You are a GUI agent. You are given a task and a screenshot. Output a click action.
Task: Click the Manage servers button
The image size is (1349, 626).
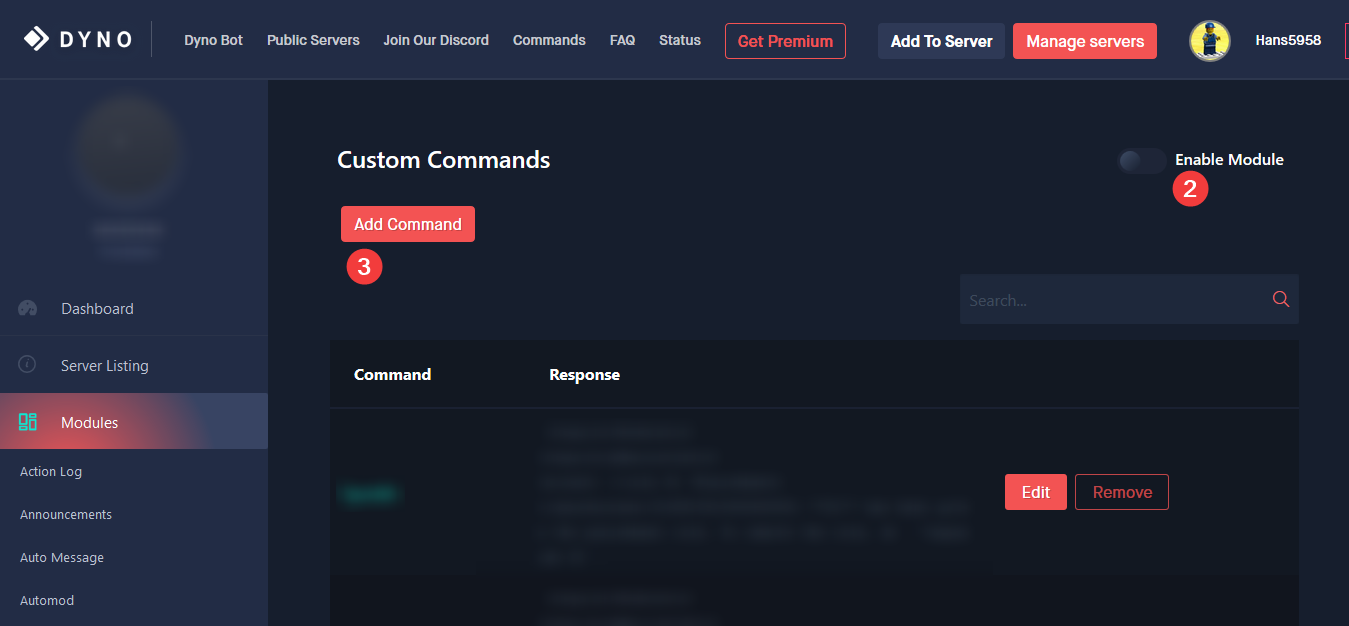1085,41
